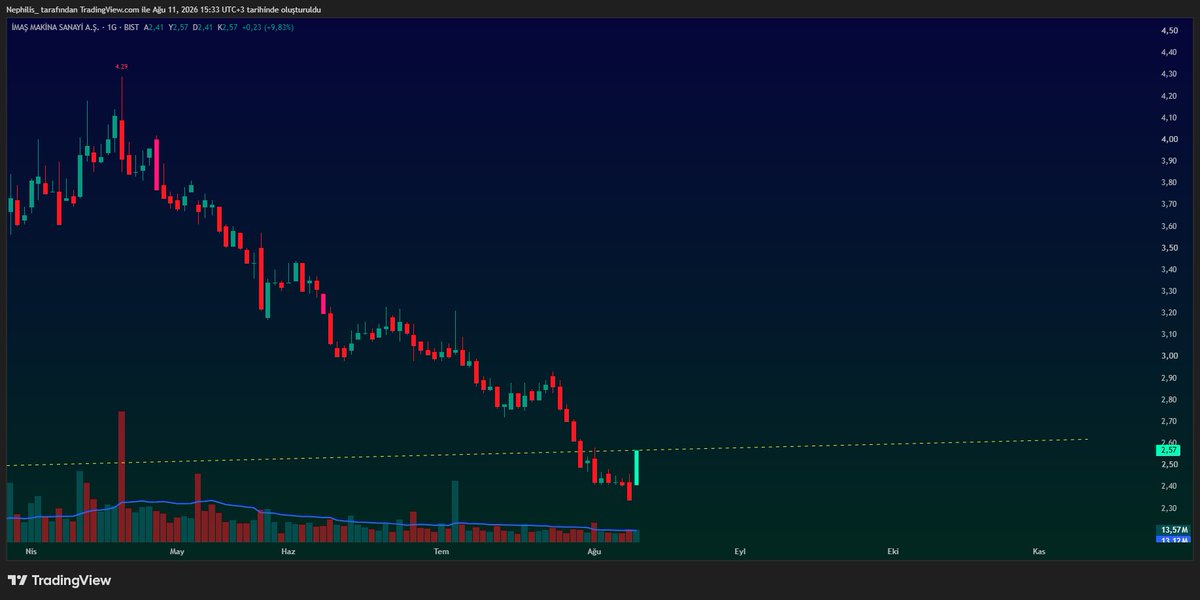Click the 13,57M volume label

click(1172, 529)
